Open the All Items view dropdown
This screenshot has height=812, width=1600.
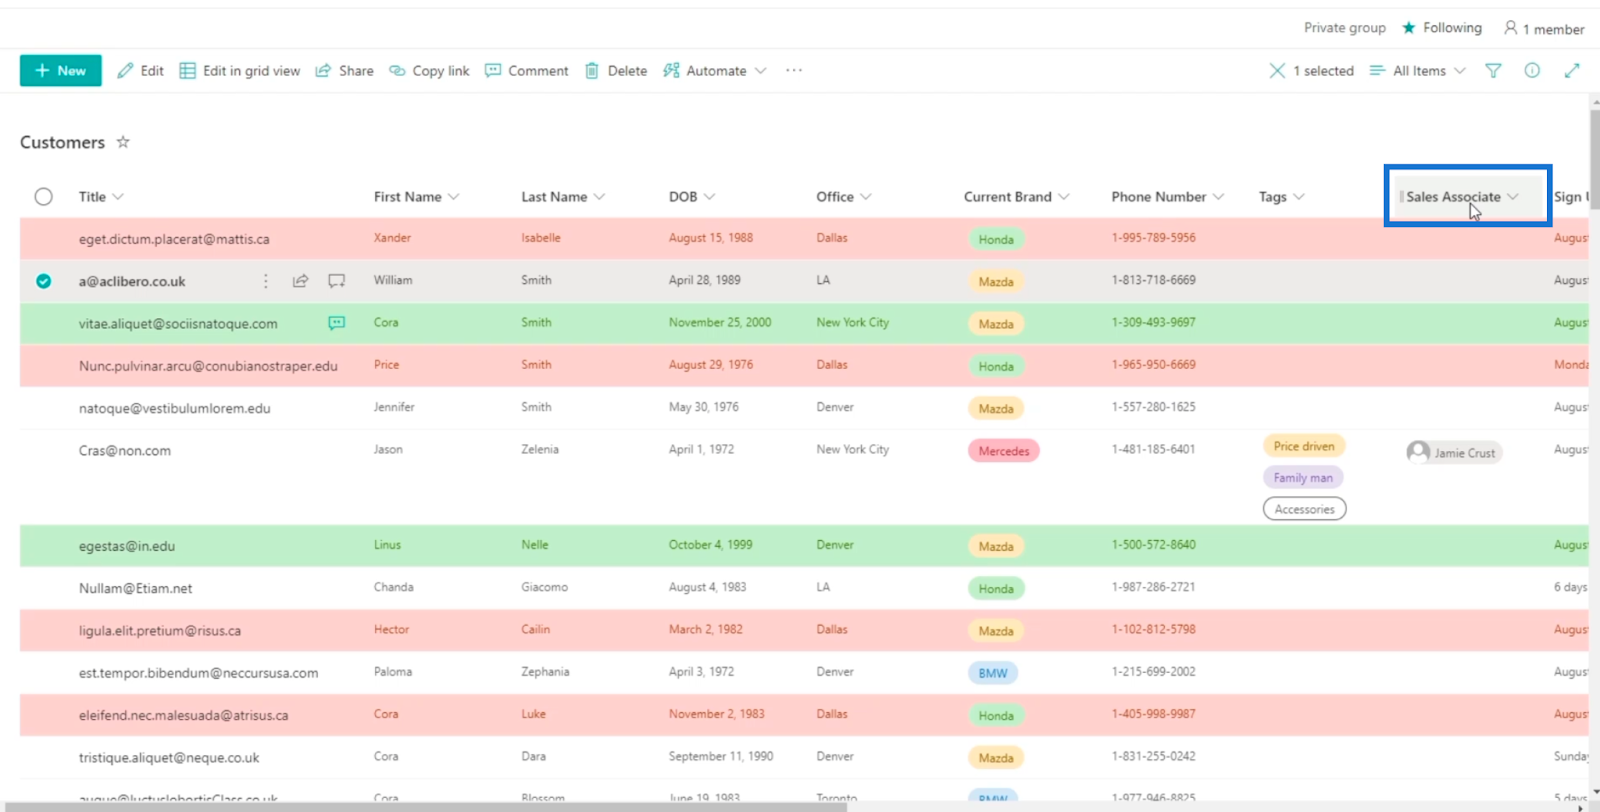pyautogui.click(x=1418, y=71)
